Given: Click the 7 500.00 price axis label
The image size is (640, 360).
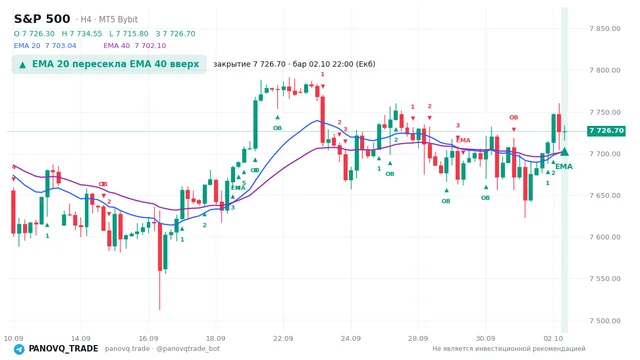Looking at the screenshot, I should tap(605, 321).
